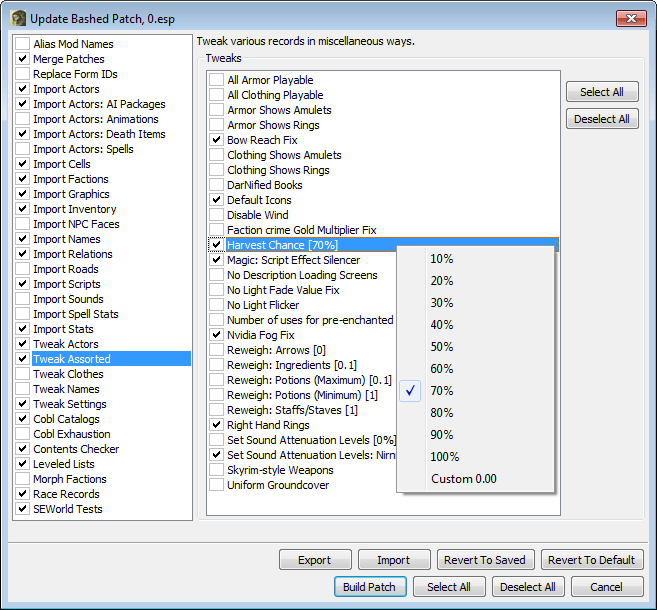Screen dimensions: 657x610
Task: Pick 30% in the harvest menu
Action: 475,302
